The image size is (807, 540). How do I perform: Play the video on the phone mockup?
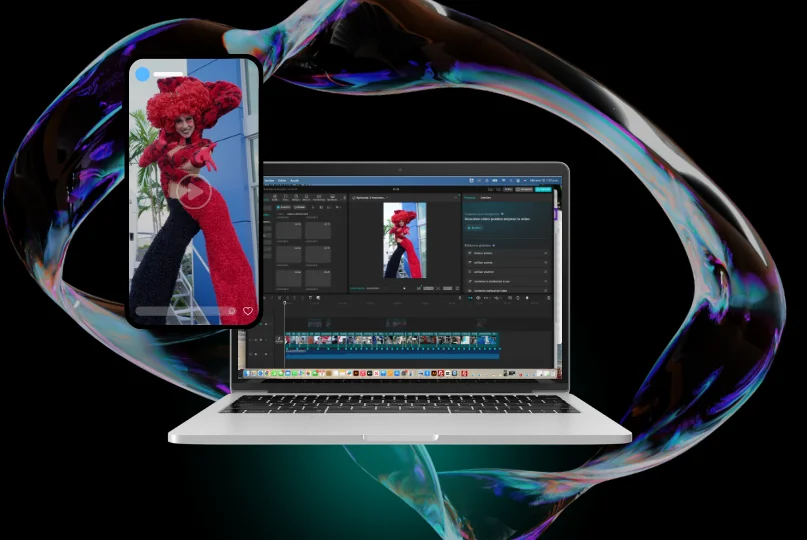pyautogui.click(x=194, y=191)
